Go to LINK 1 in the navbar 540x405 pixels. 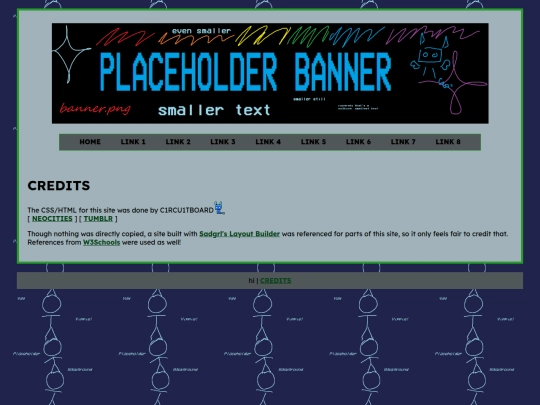tap(133, 142)
